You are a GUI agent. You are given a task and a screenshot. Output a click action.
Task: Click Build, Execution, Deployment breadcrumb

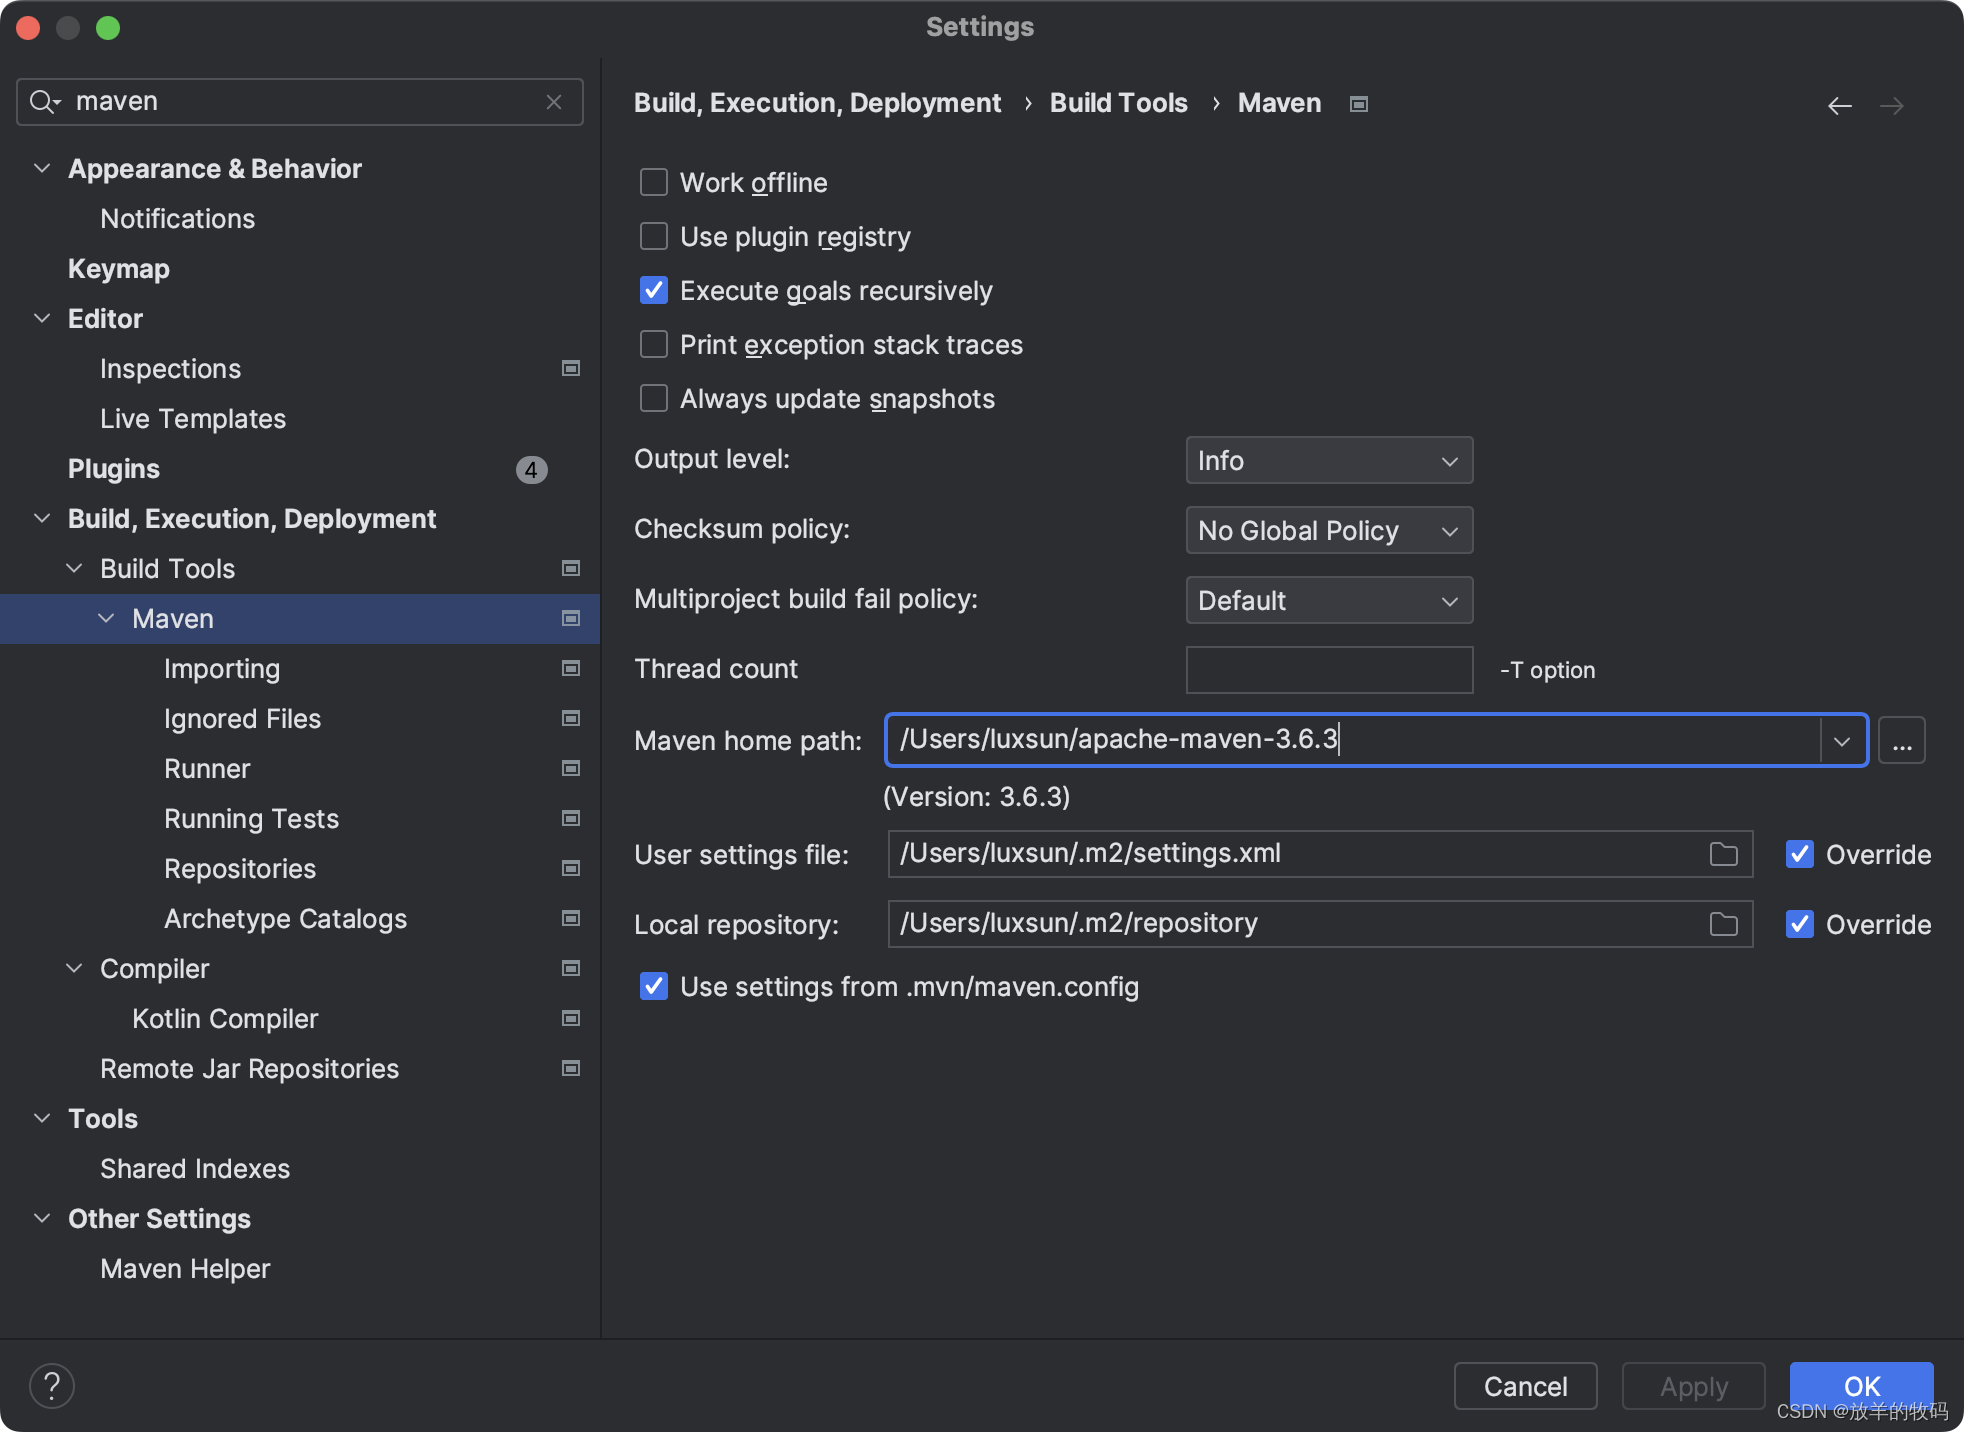pyautogui.click(x=817, y=103)
